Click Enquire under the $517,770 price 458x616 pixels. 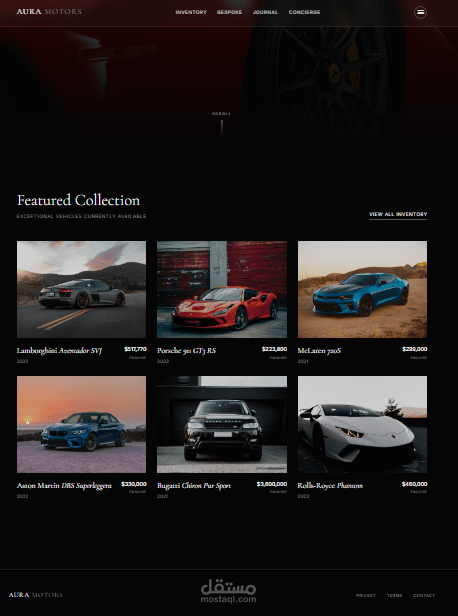pyautogui.click(x=137, y=358)
